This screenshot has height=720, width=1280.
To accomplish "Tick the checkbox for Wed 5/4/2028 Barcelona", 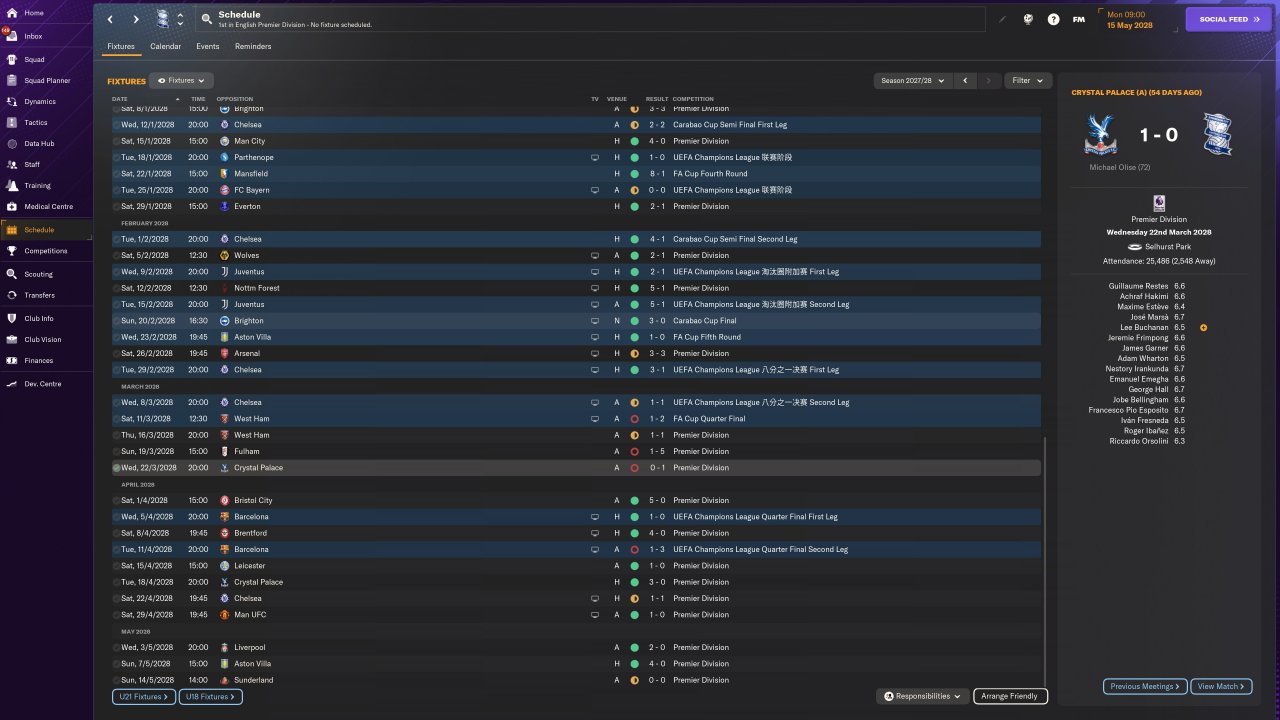I will [116, 517].
